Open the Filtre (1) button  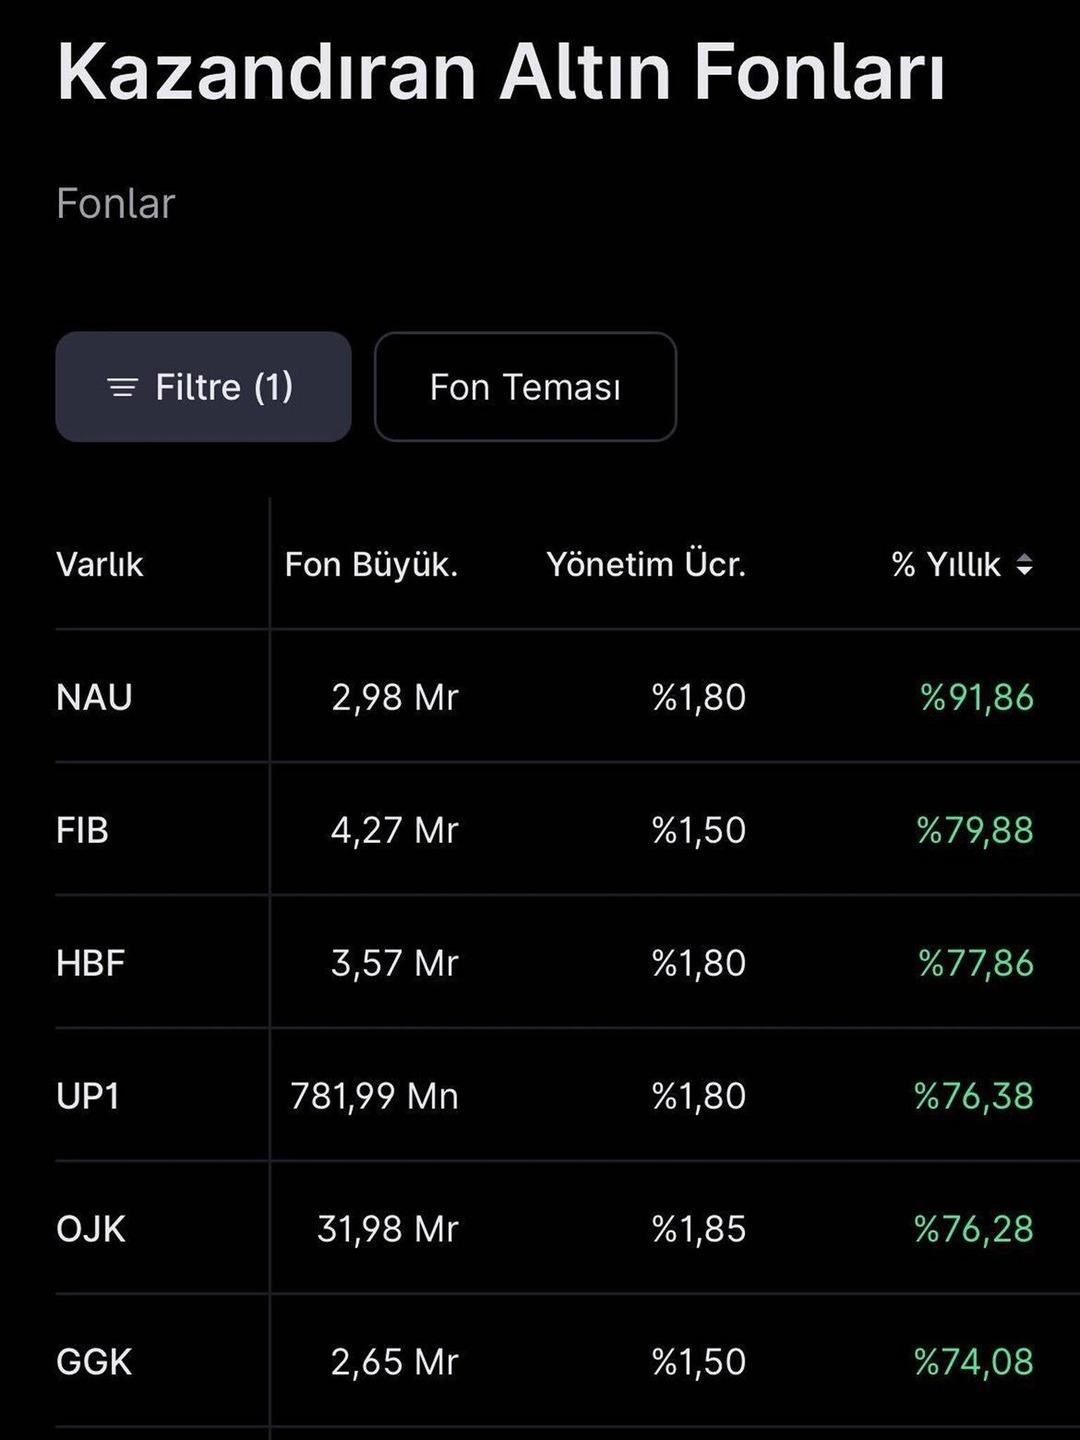204,387
